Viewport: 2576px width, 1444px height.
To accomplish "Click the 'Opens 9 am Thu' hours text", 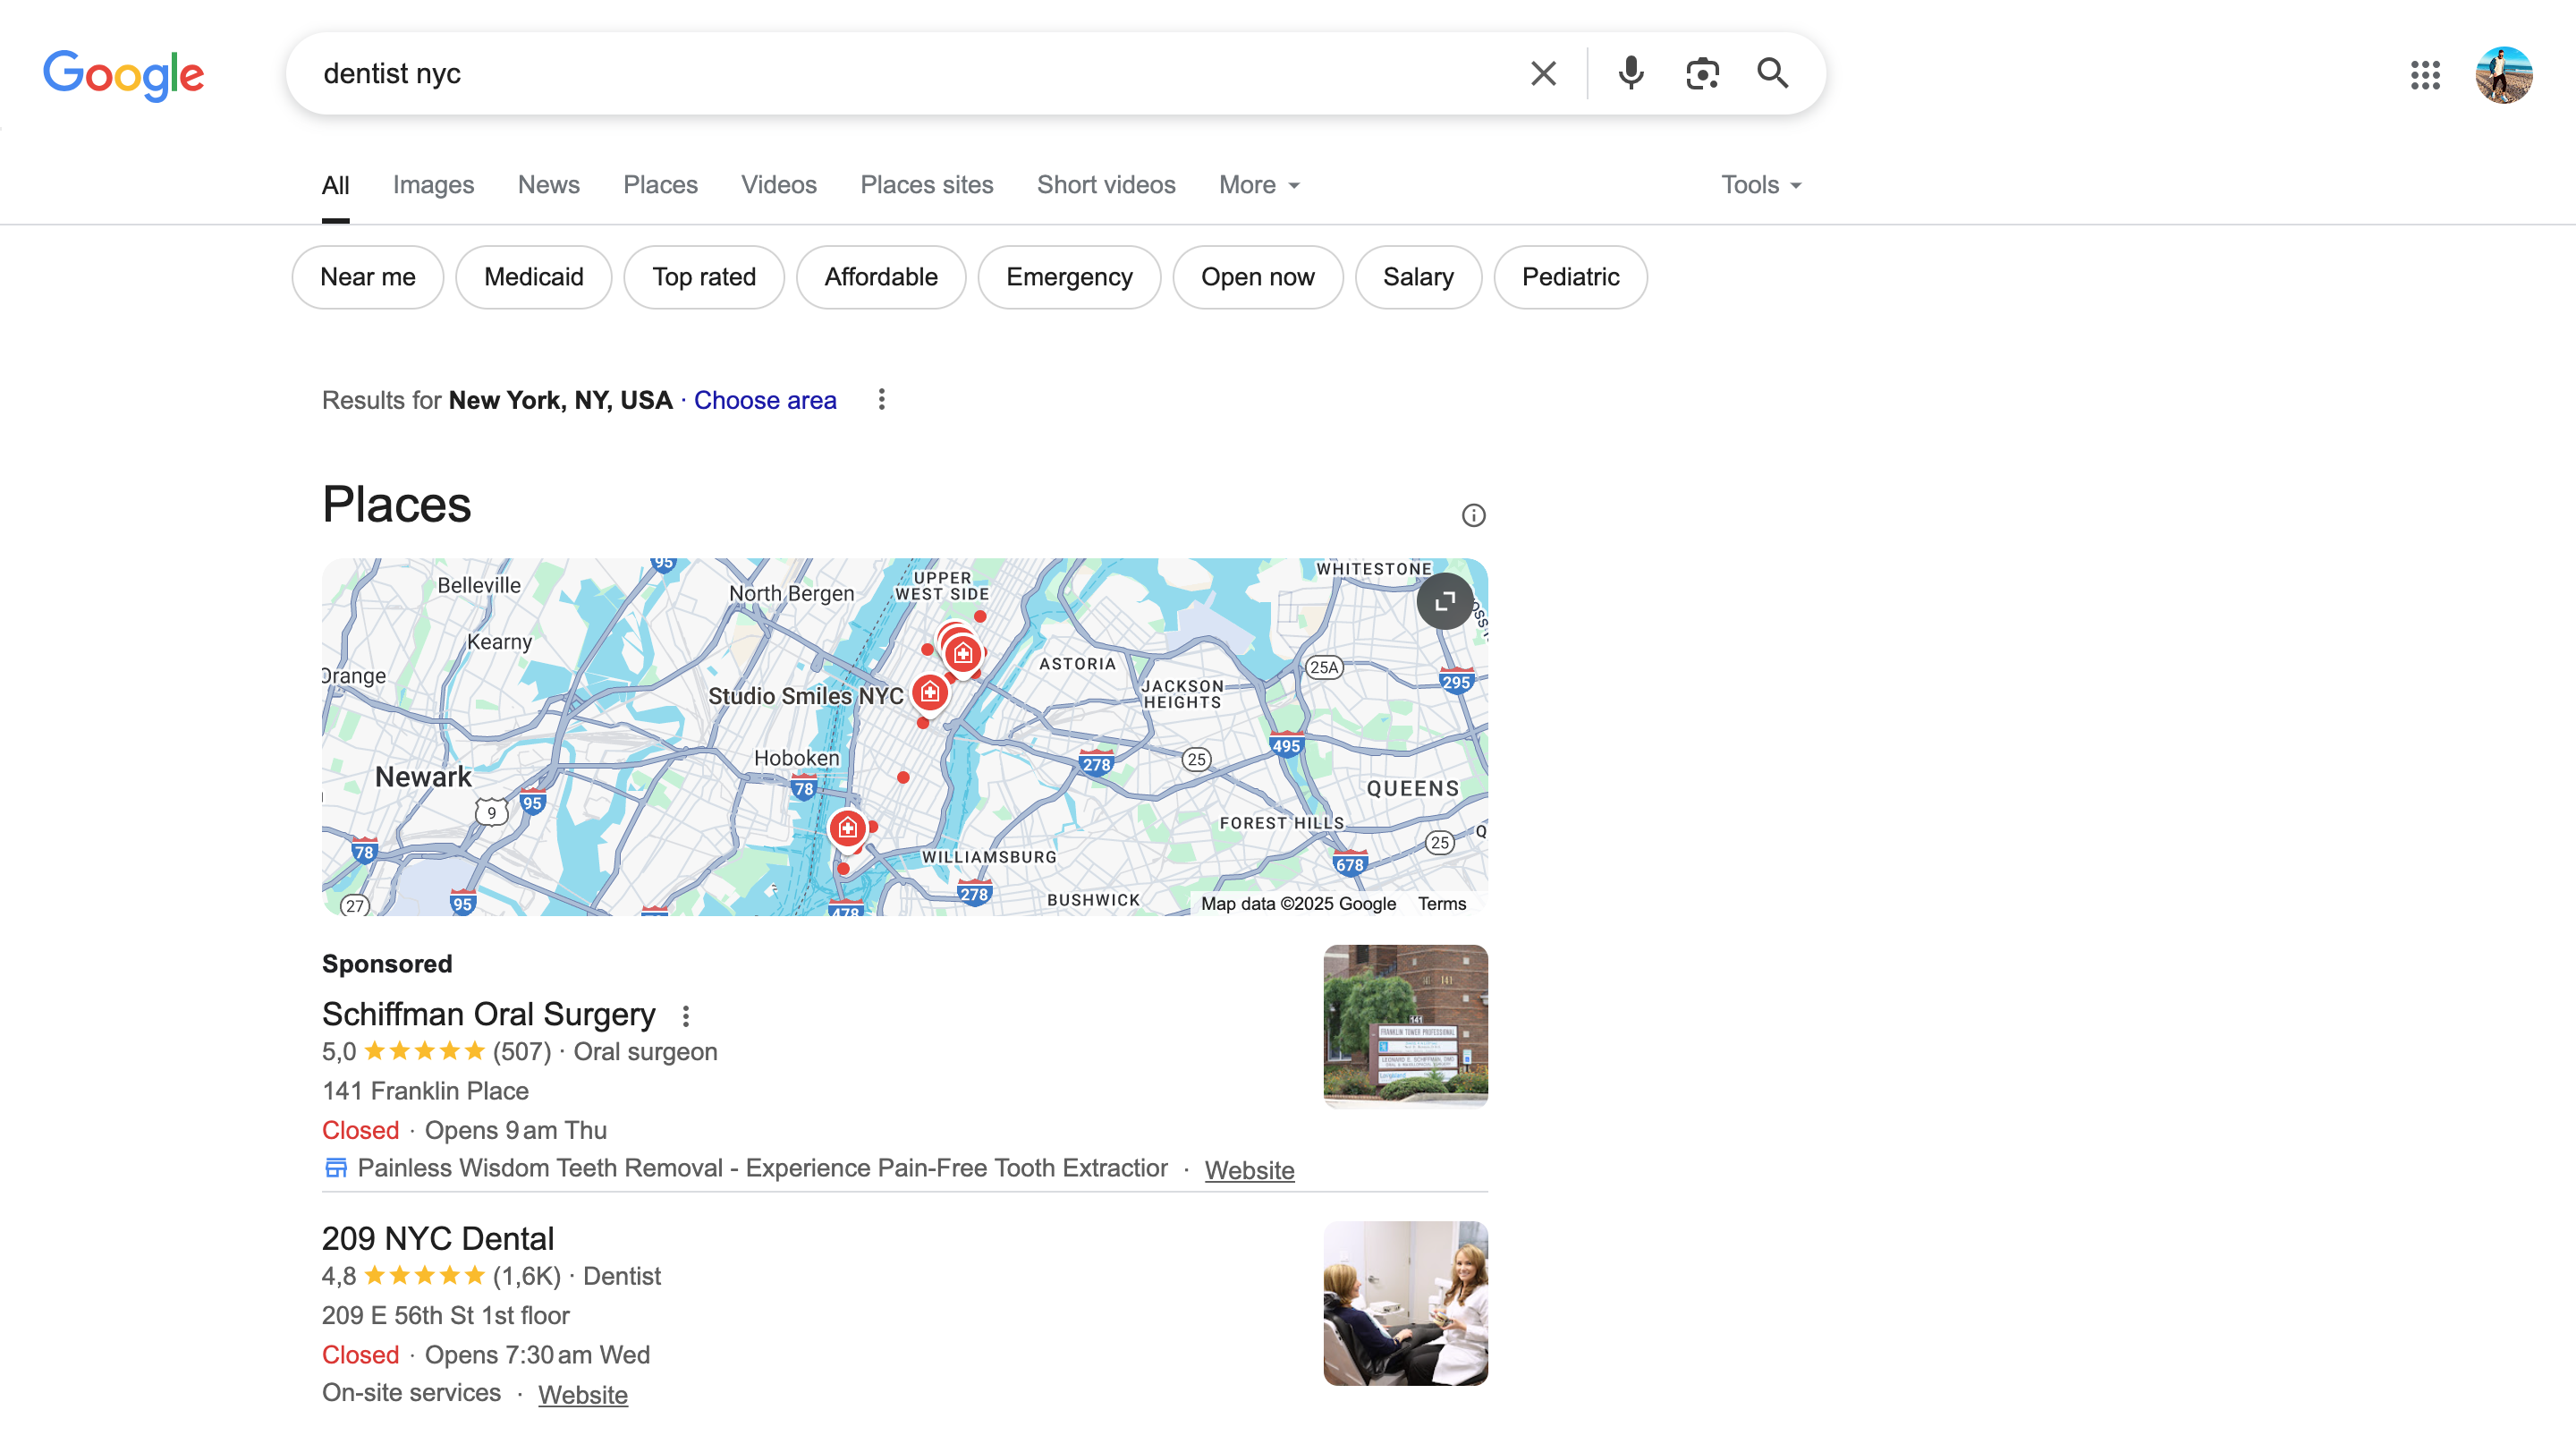I will pyautogui.click(x=515, y=1130).
